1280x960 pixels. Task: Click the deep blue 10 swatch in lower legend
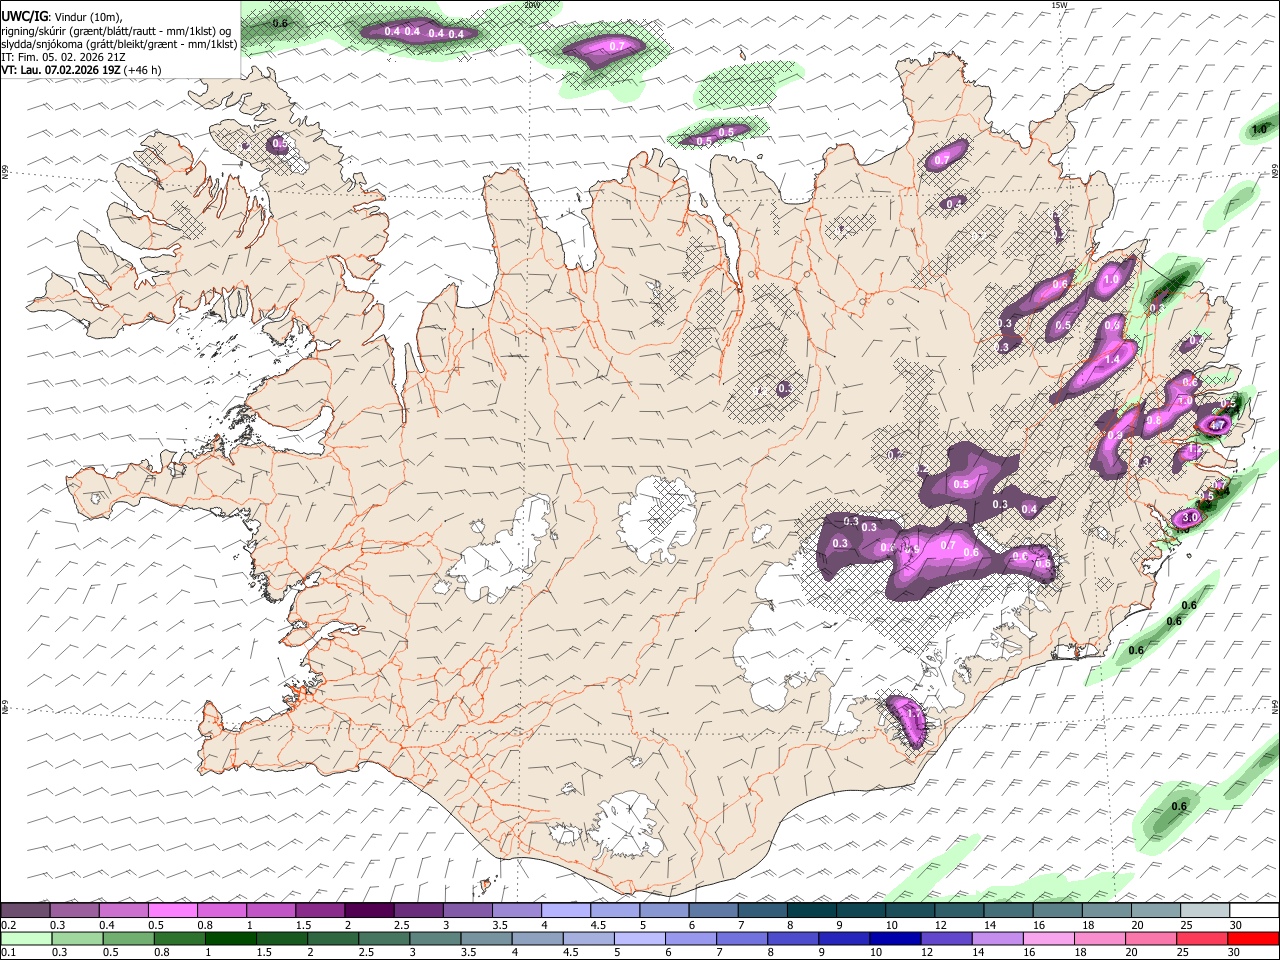click(894, 938)
